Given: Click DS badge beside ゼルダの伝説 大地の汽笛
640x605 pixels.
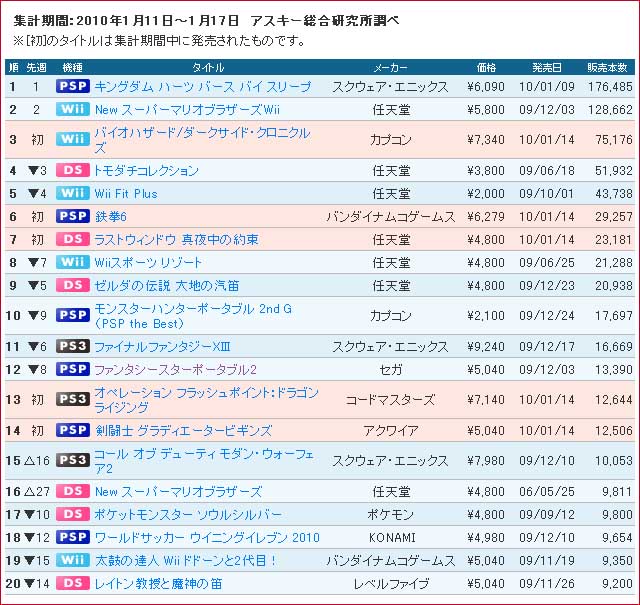Looking at the screenshot, I should point(73,285).
